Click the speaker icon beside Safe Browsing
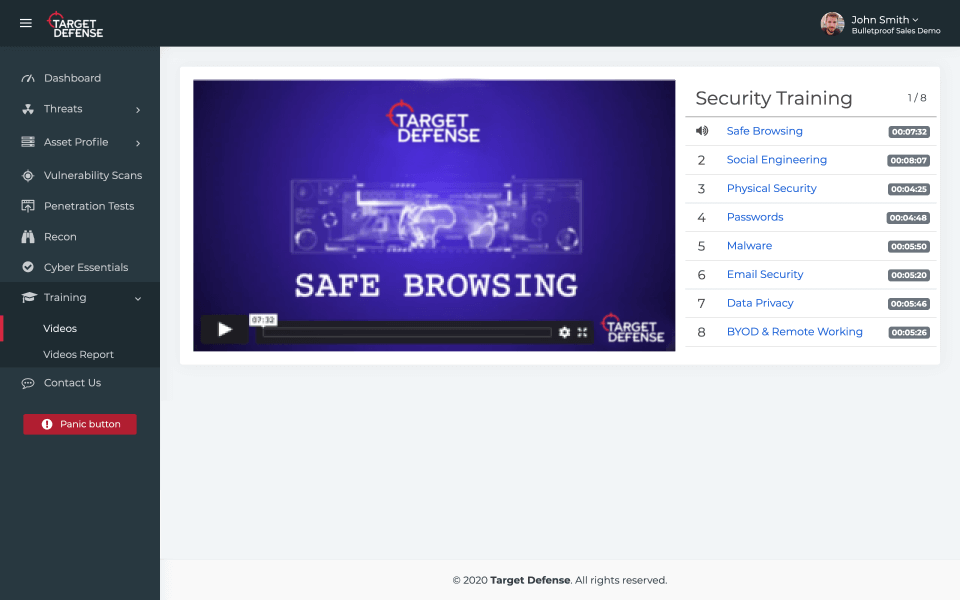960x601 pixels. [702, 131]
